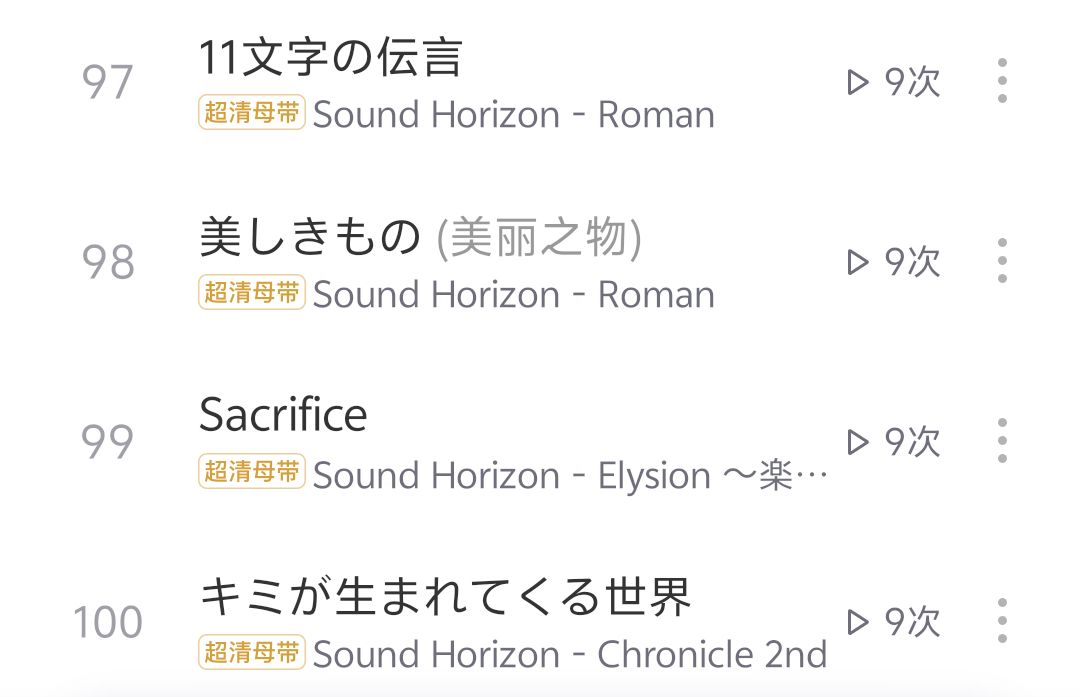Play the song 11文字の伝言
Viewport: 1080px width, 697px height.
331,58
